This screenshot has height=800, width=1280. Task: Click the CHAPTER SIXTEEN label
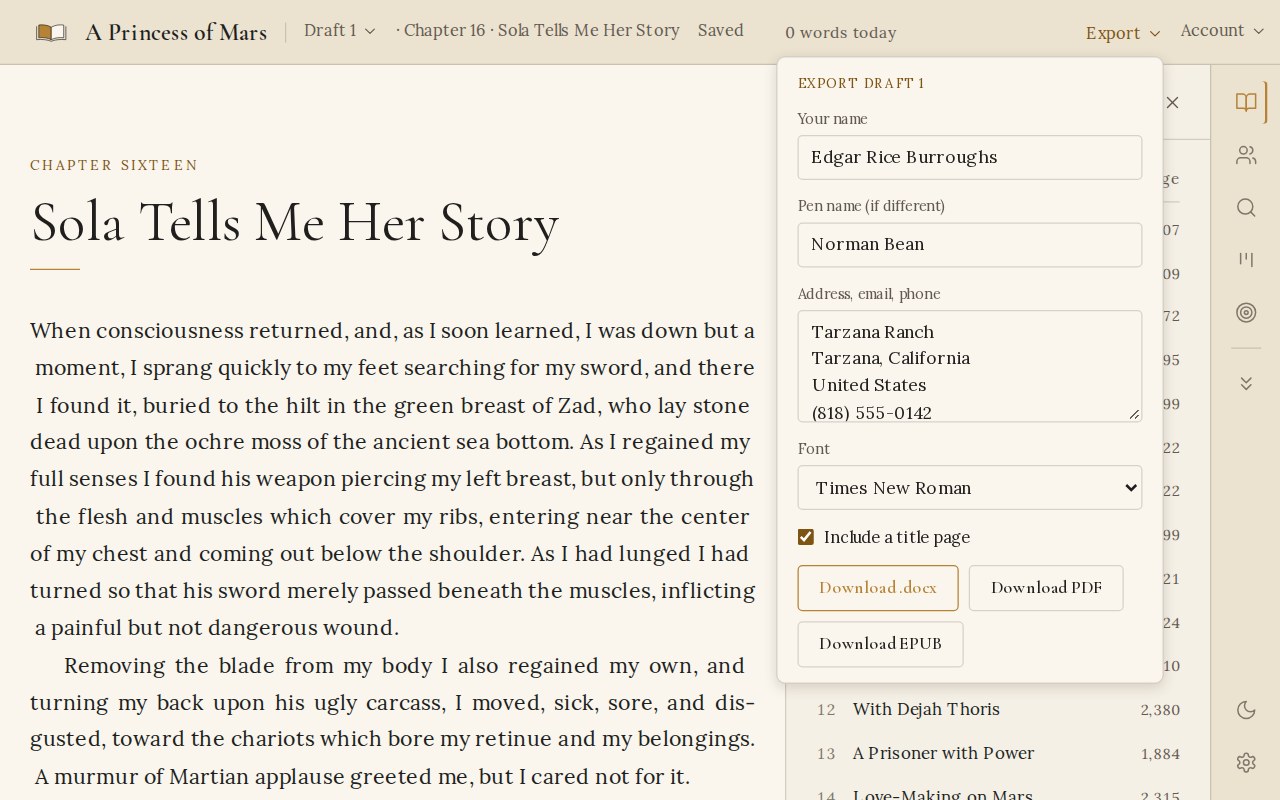(x=114, y=165)
